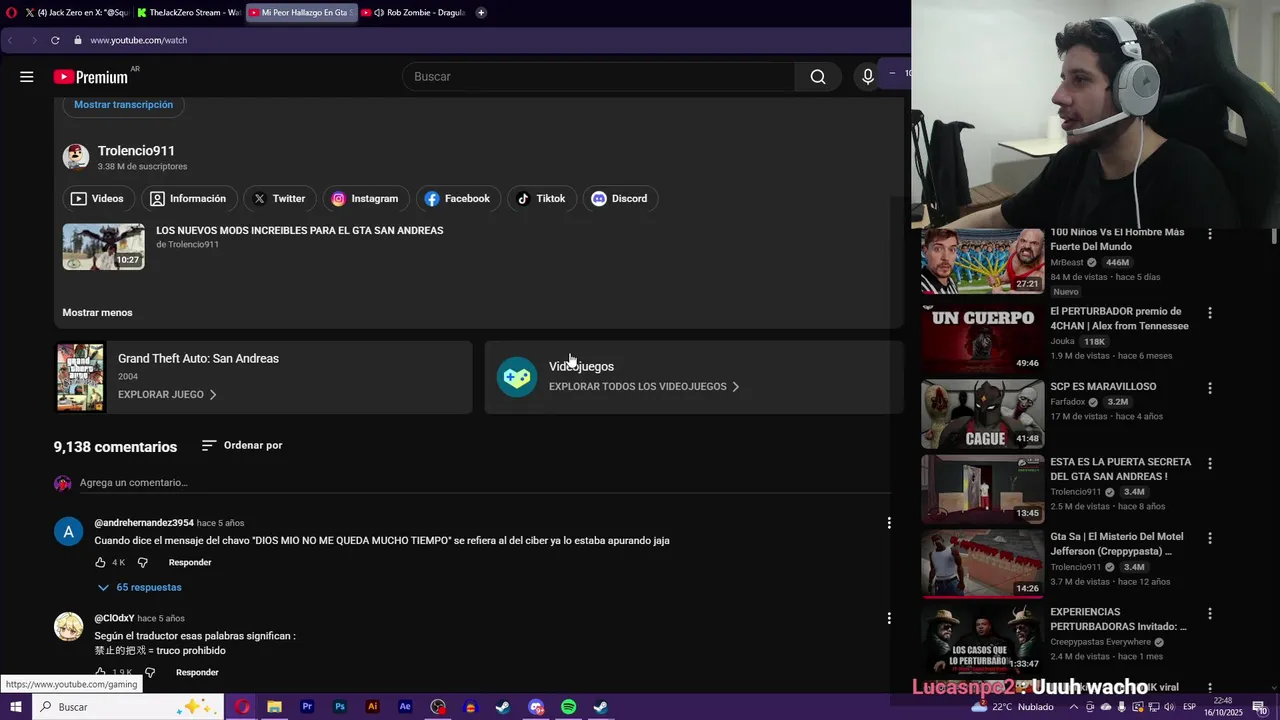Image resolution: width=1280 pixels, height=720 pixels.
Task: Show hidden system tray icons
Action: pyautogui.click(x=1074, y=707)
